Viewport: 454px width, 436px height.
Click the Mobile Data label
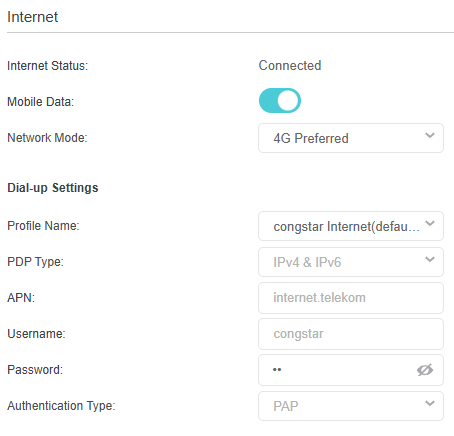point(40,102)
